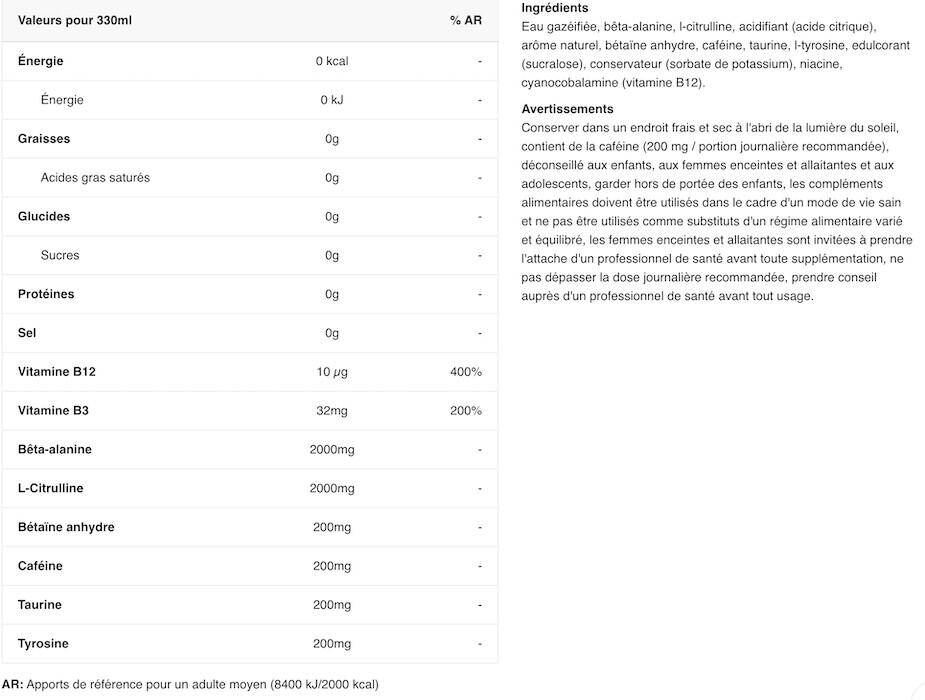Click the Tyrosine 200mg value

(332, 643)
